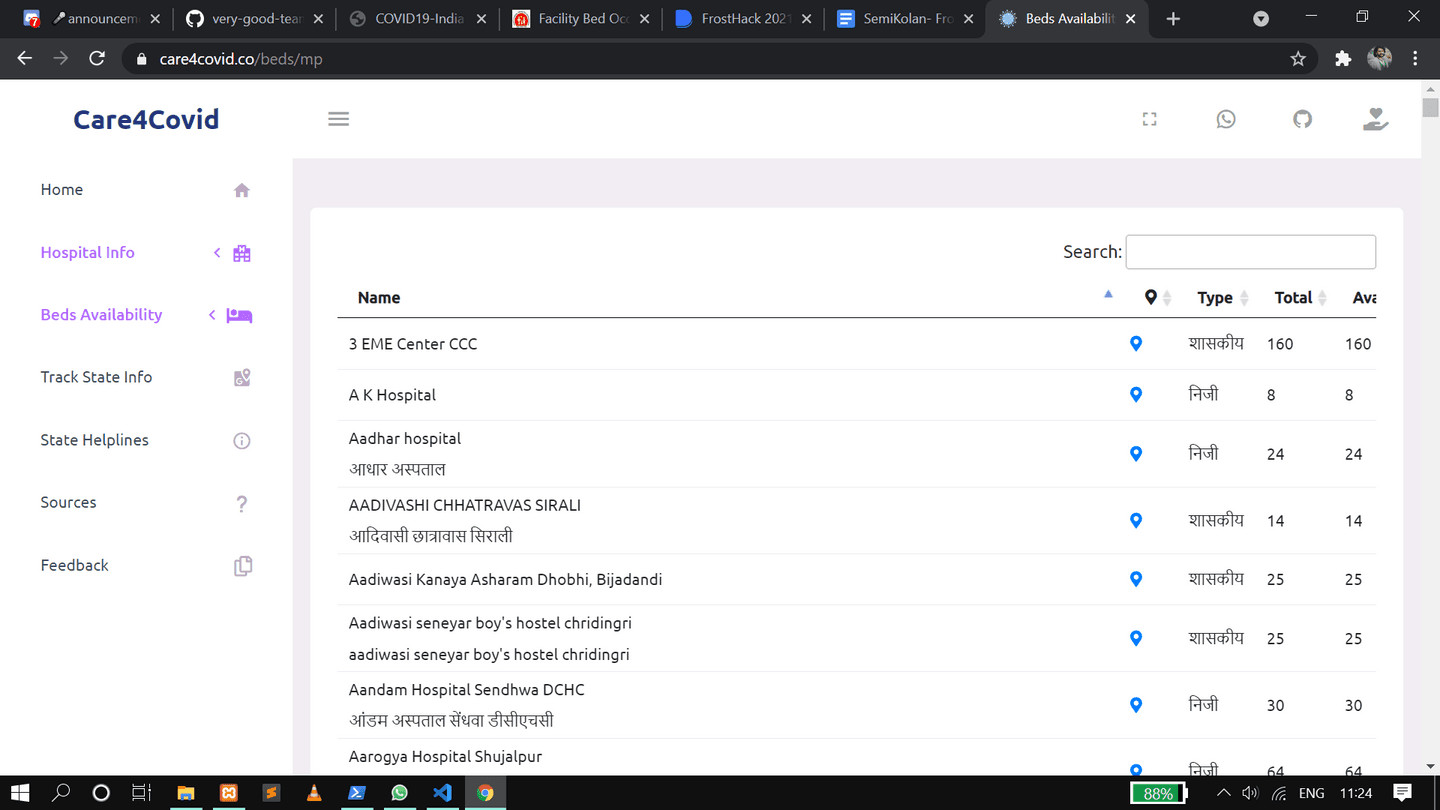This screenshot has width=1440, height=810.
Task: Open location pin for 3 EME Center CCC
Action: pyautogui.click(x=1136, y=343)
